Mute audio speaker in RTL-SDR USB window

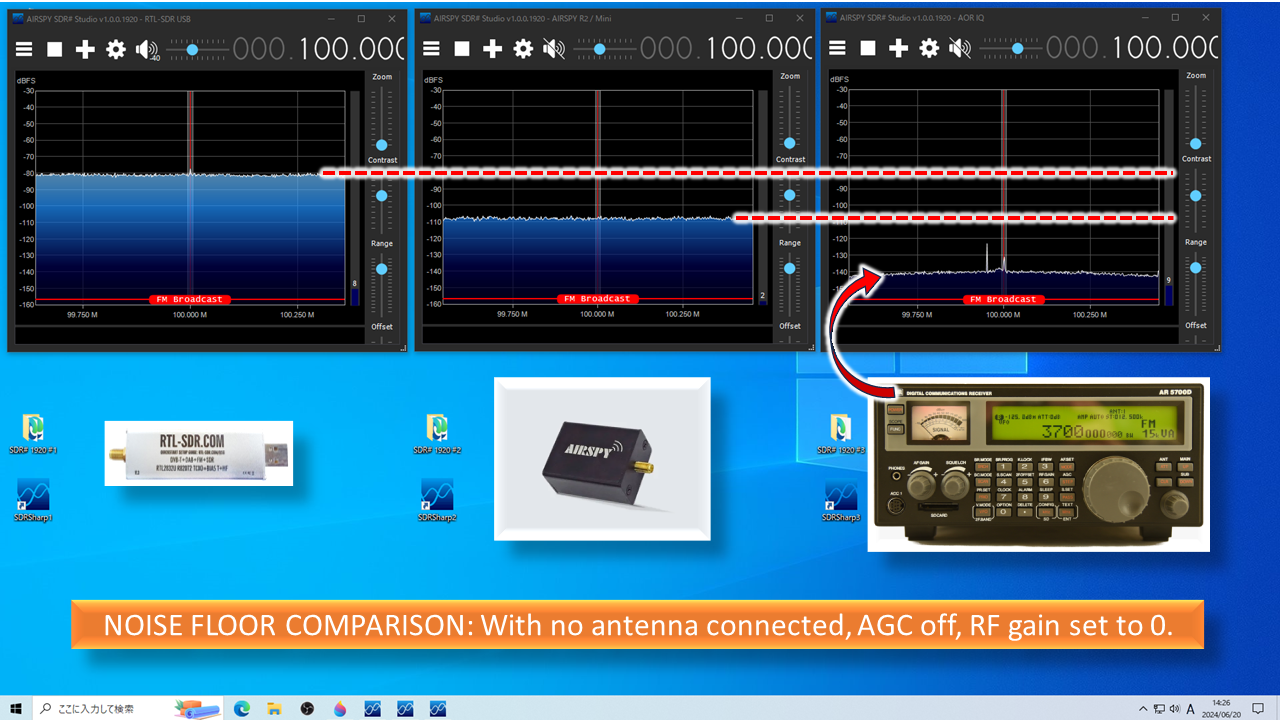point(147,49)
